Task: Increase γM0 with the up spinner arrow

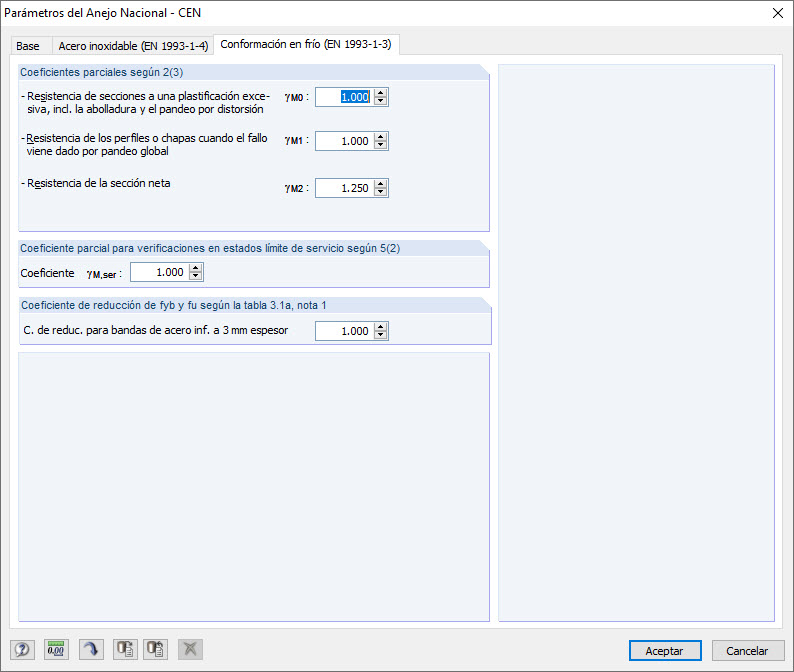Action: click(x=381, y=93)
